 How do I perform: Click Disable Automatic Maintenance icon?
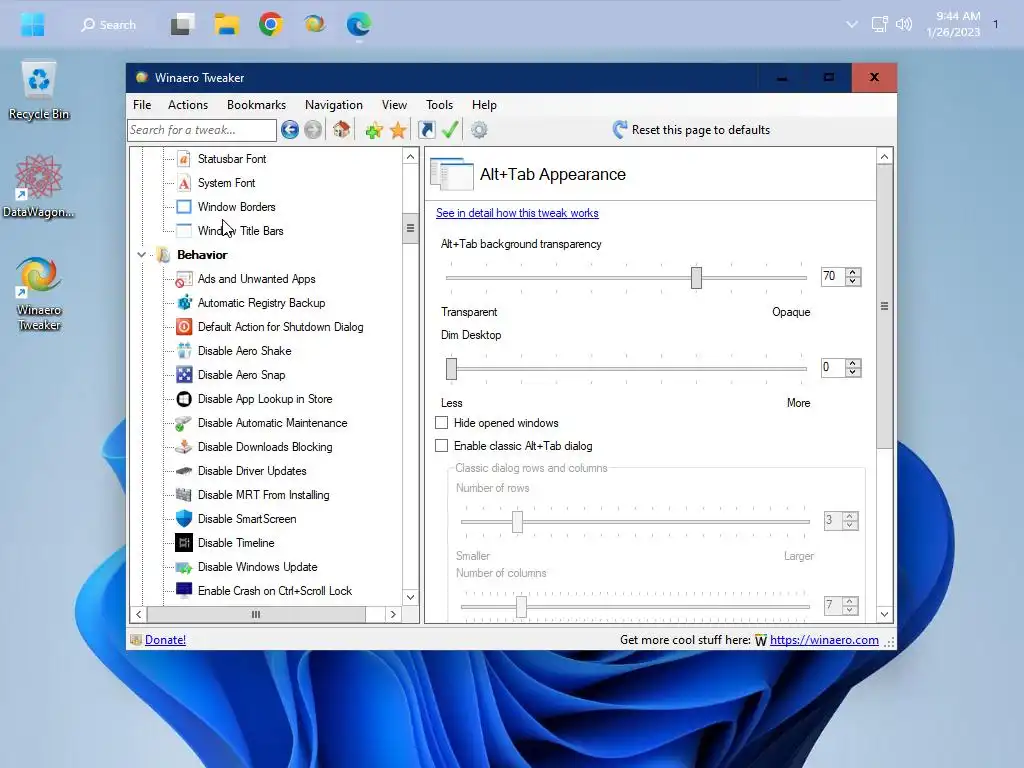[184, 423]
